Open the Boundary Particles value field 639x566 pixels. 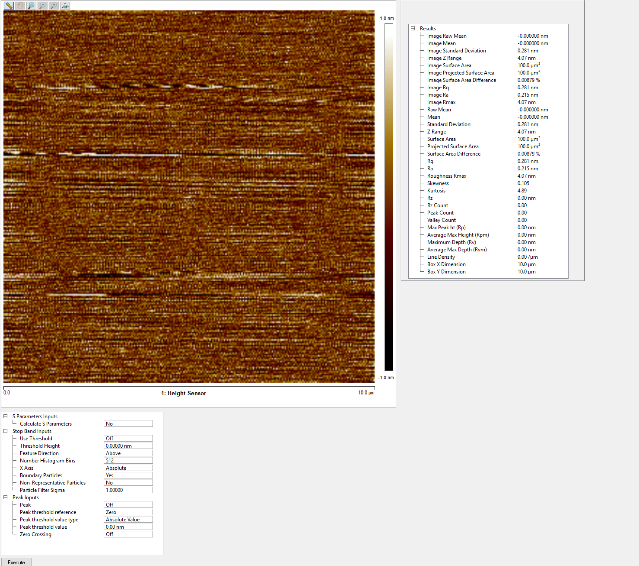point(128,475)
